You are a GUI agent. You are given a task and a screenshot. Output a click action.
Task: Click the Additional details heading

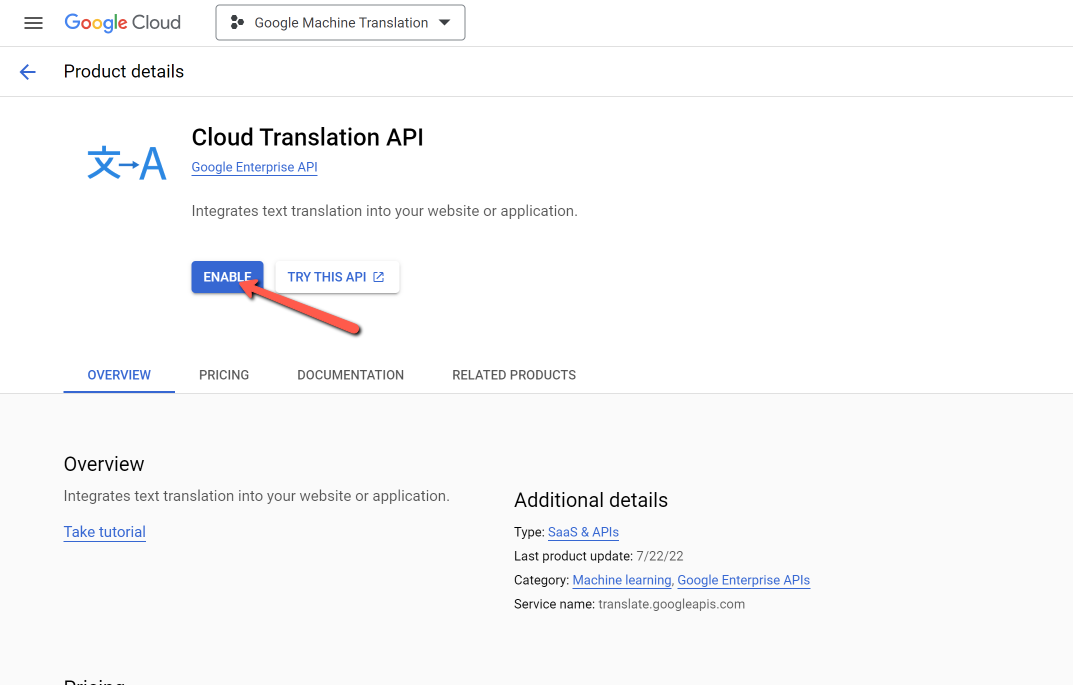click(591, 500)
